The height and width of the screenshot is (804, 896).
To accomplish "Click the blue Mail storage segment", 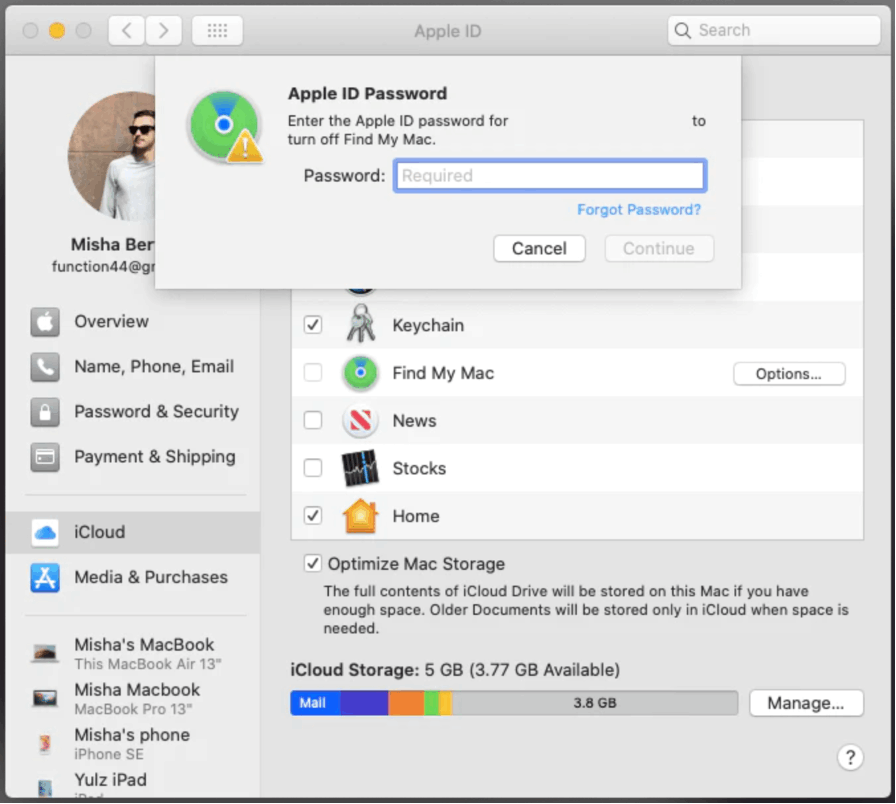I will [315, 703].
